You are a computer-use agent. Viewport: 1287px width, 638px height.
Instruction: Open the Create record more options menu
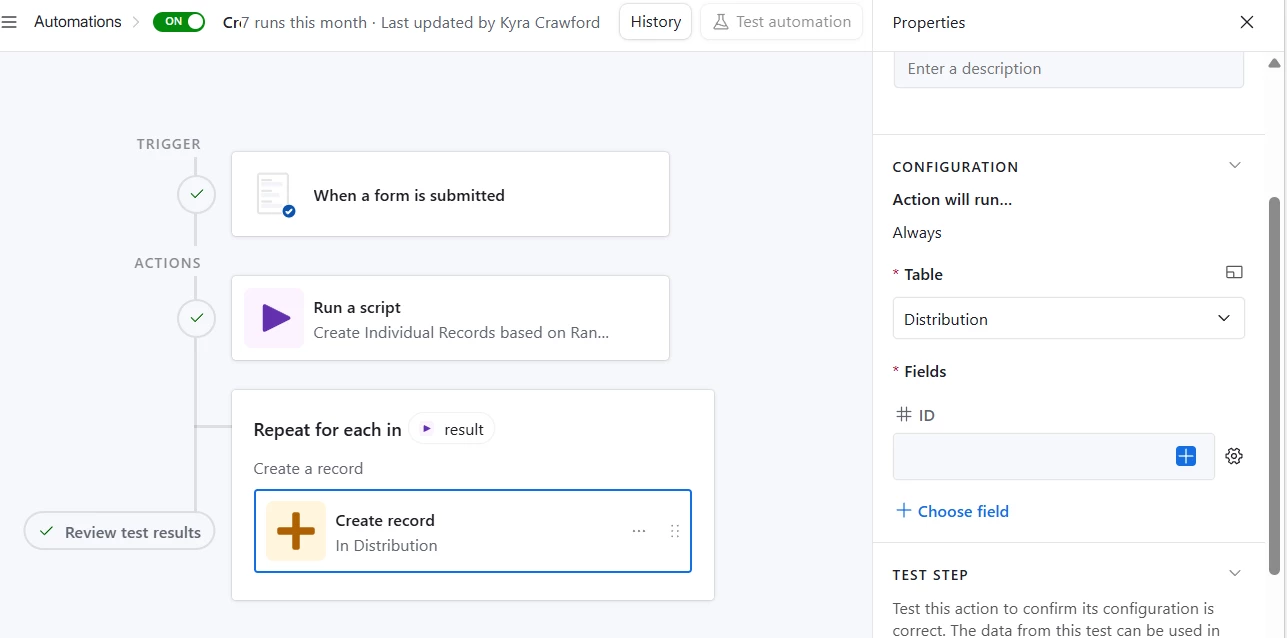639,531
